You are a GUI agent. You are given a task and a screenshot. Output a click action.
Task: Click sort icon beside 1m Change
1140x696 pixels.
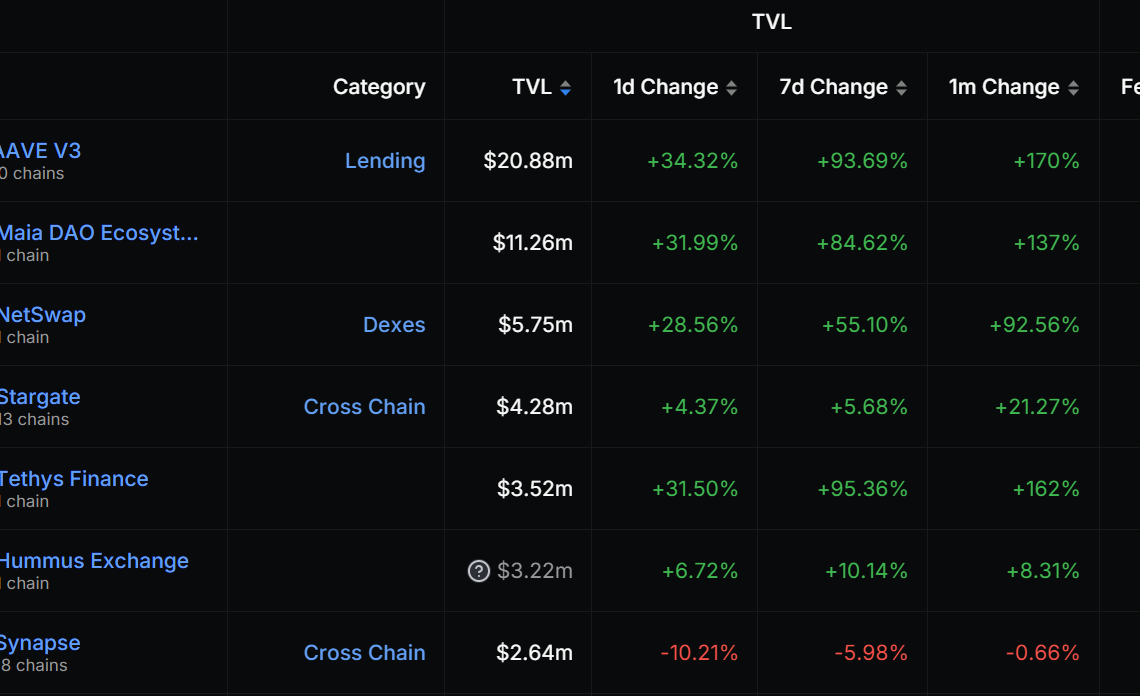pos(1073,88)
